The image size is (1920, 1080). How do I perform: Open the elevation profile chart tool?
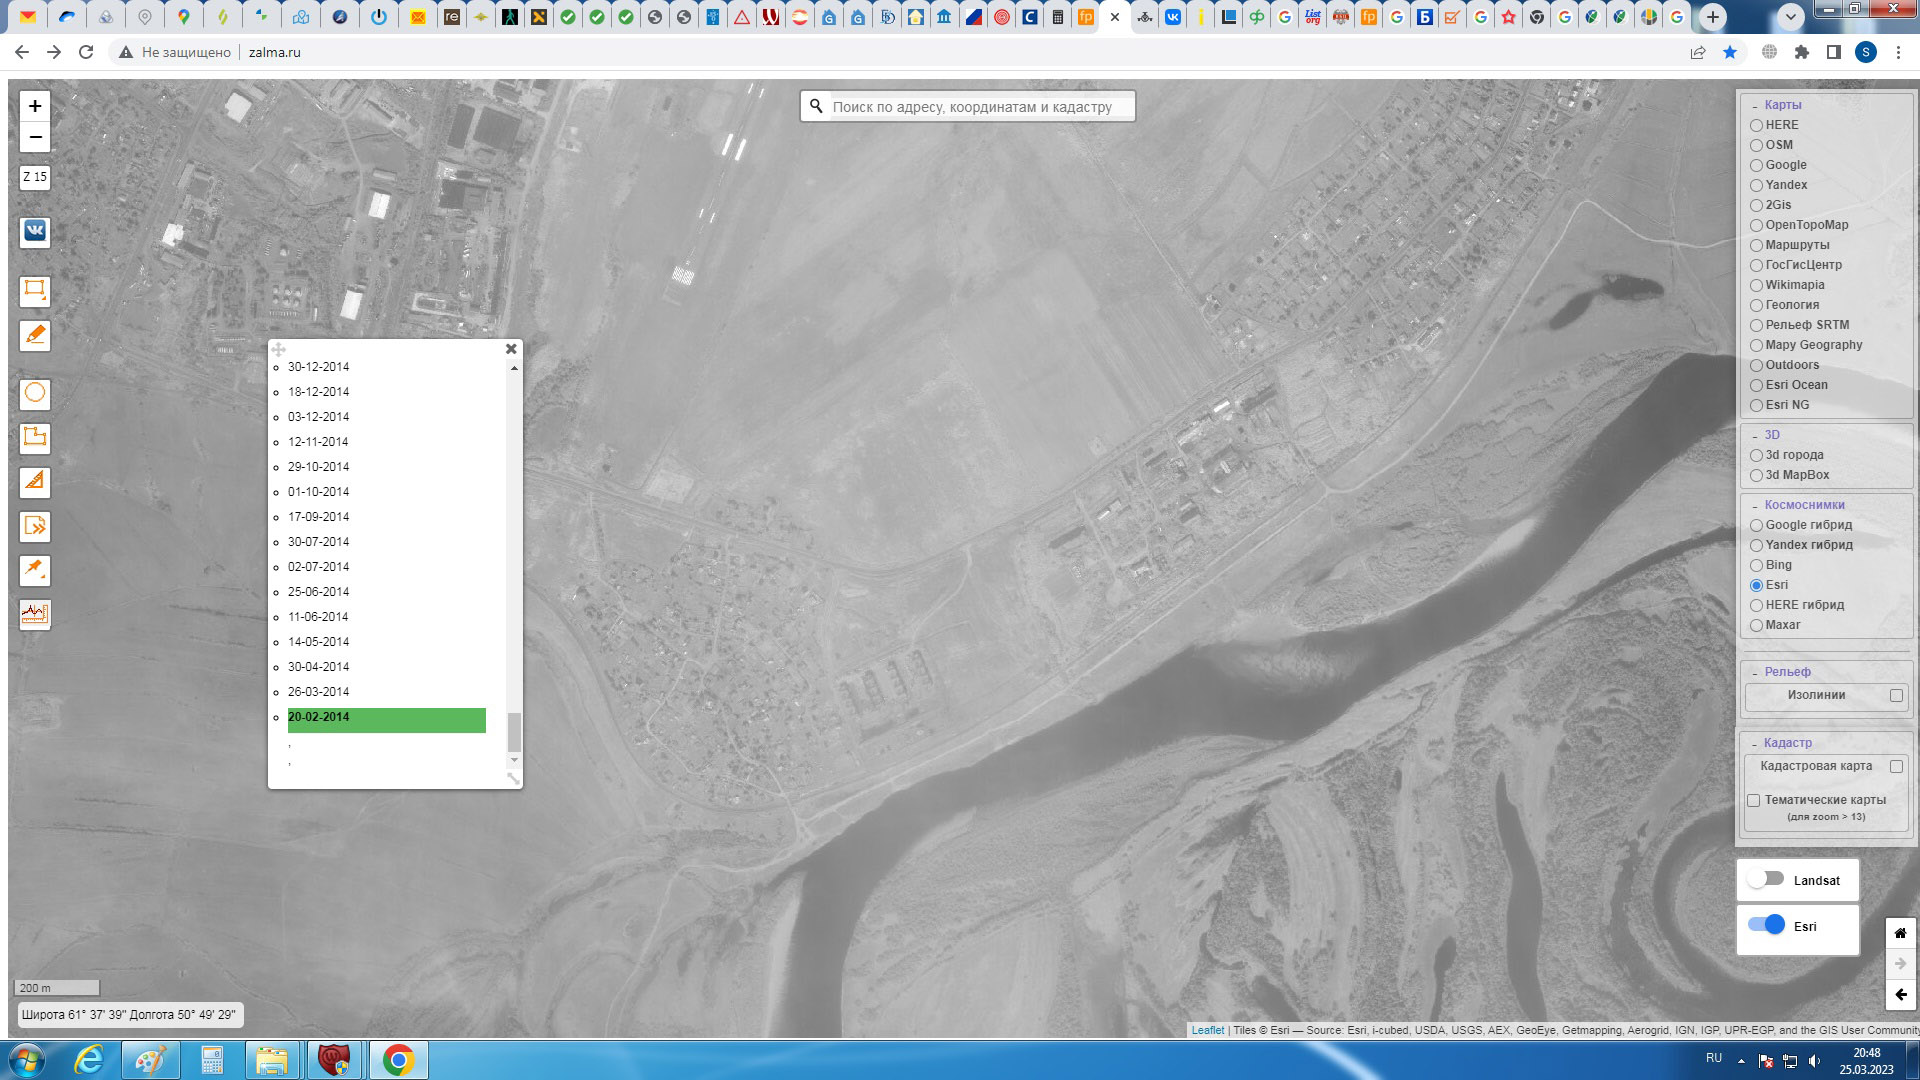click(35, 613)
